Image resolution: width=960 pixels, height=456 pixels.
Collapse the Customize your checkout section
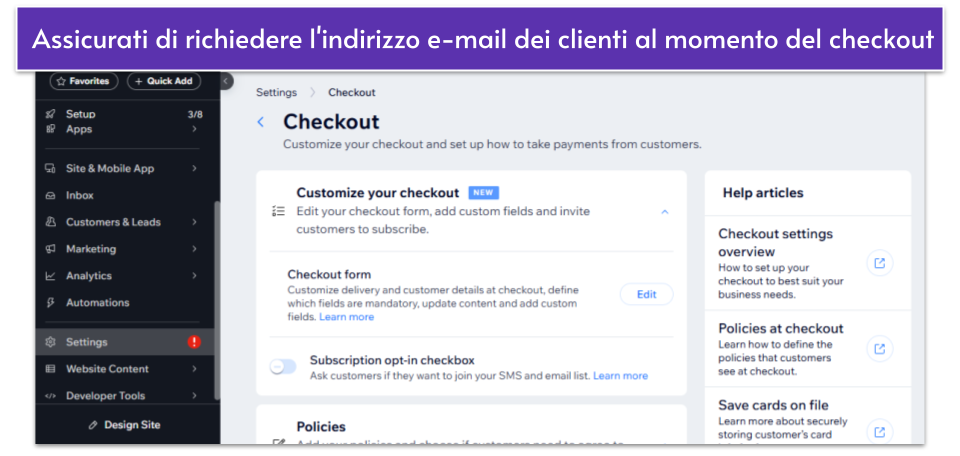[x=665, y=212]
